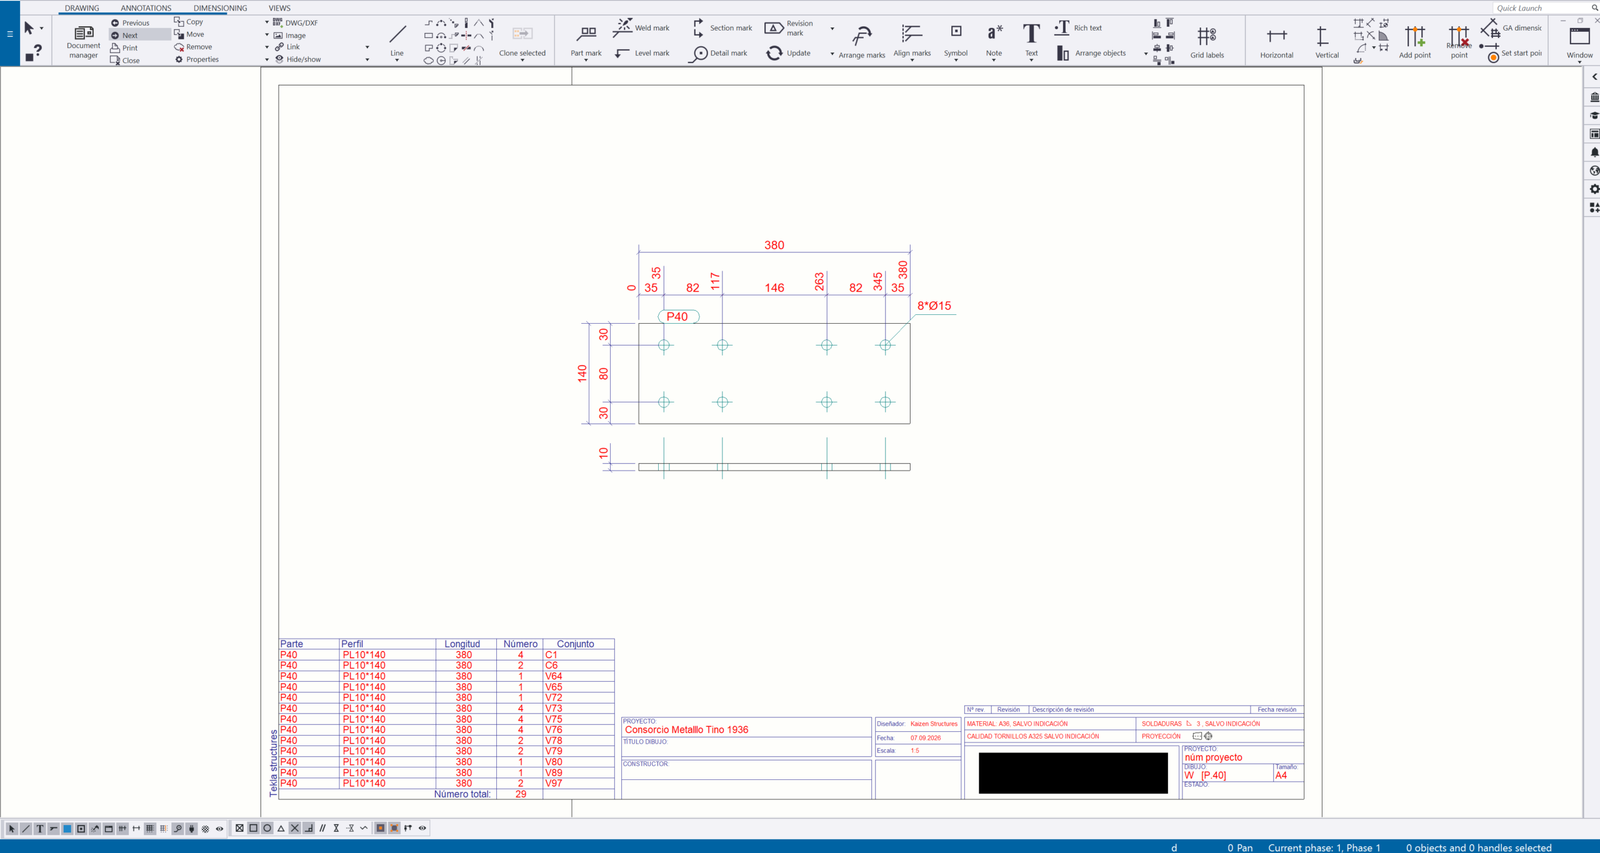Toggle the select text filter in bottom toolbar
The width and height of the screenshot is (1600, 853).
click(x=40, y=828)
